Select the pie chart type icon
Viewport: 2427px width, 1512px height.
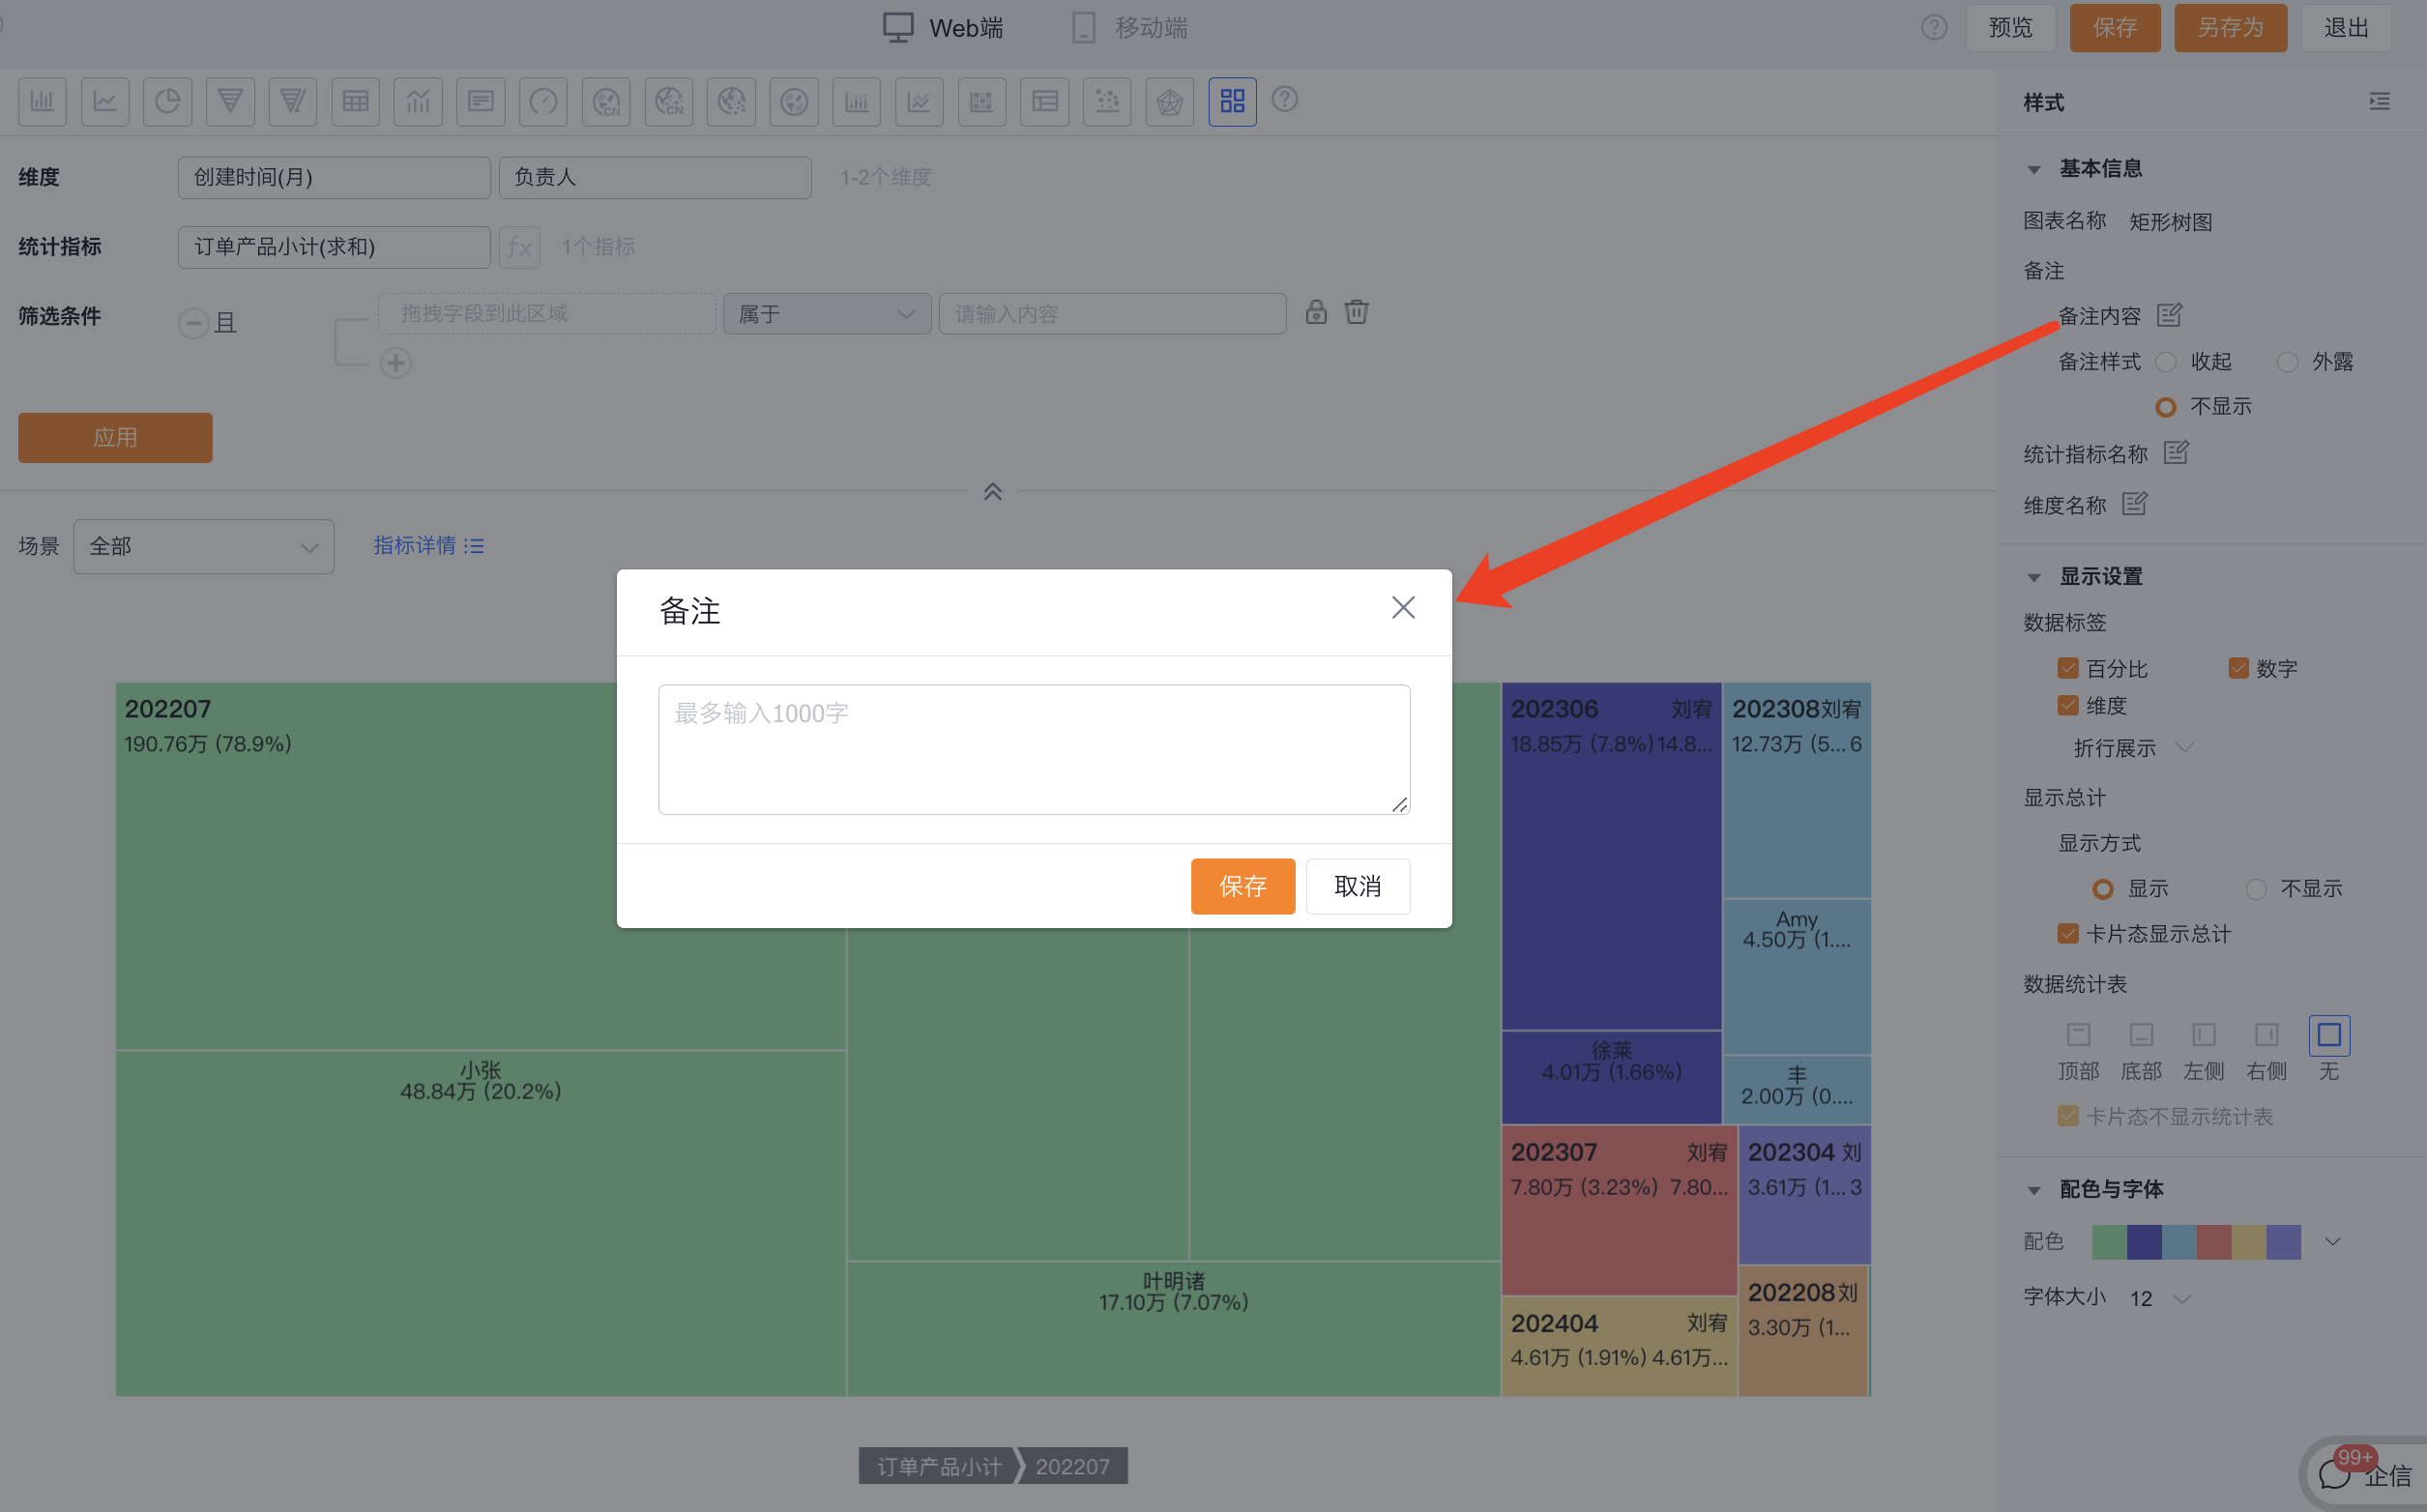[167, 101]
